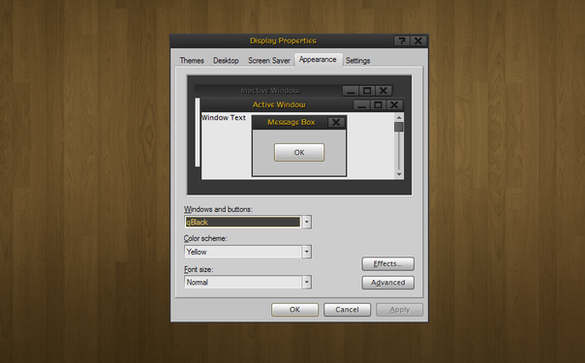
Task: Close the Display Properties dialog
Action: point(418,41)
